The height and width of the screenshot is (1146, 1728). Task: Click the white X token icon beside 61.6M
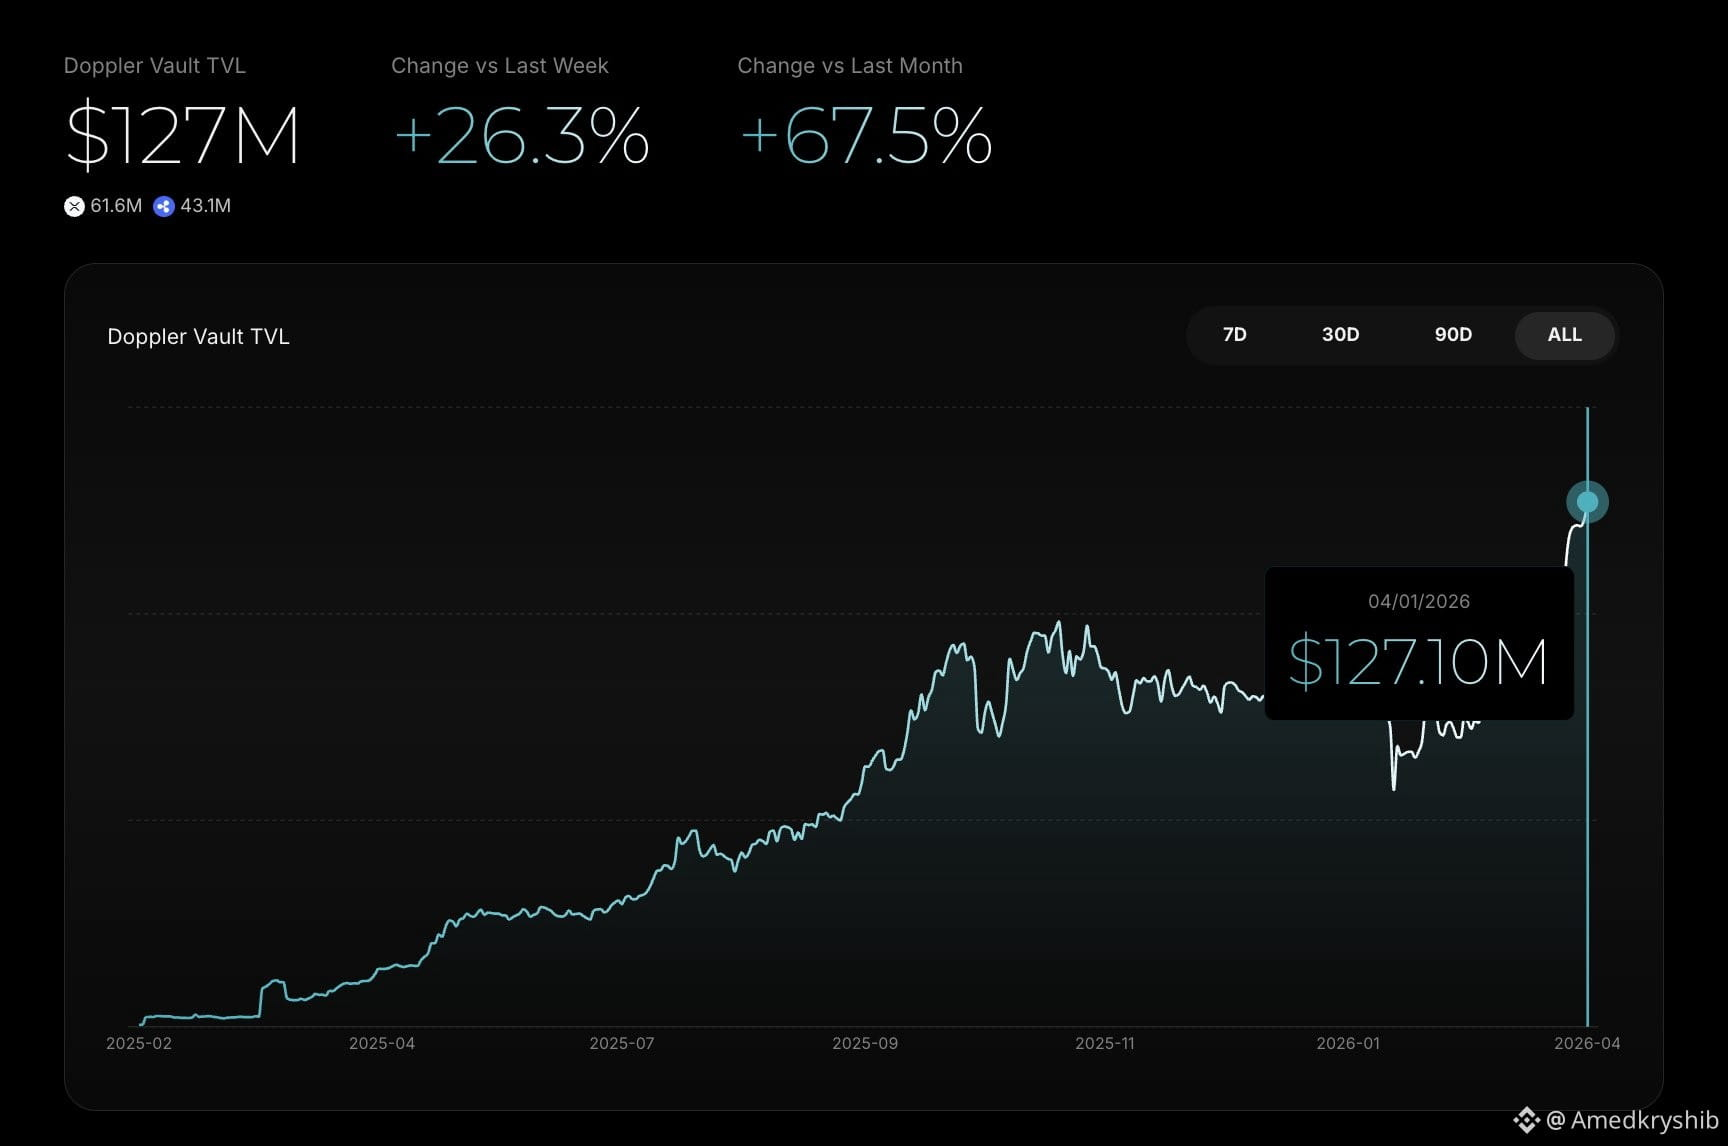click(x=74, y=206)
